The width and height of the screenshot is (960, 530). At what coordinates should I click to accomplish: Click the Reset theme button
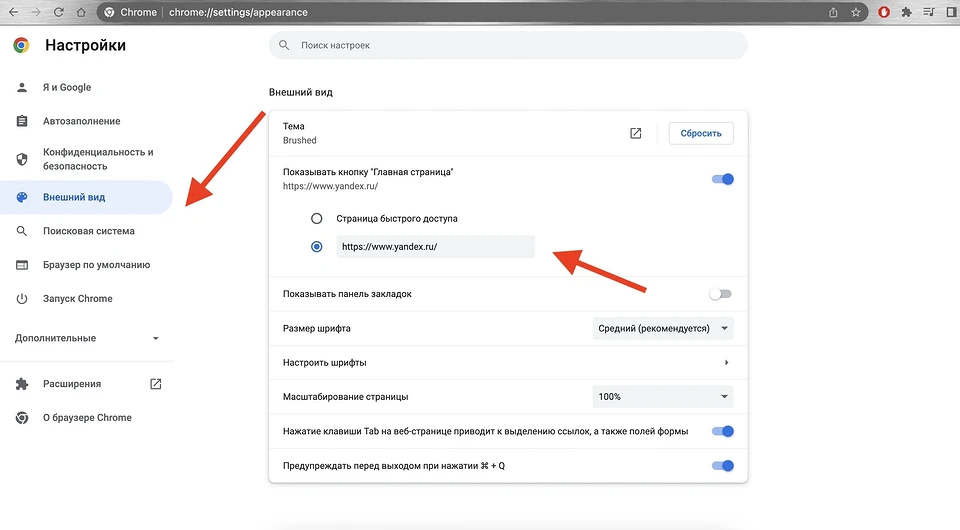coord(701,133)
